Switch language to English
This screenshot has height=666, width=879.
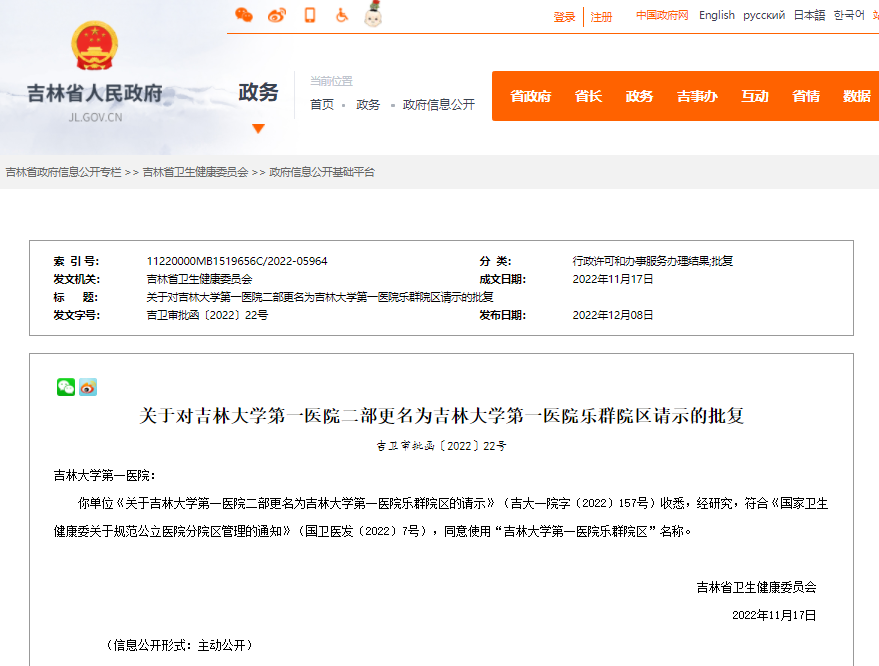[x=716, y=15]
